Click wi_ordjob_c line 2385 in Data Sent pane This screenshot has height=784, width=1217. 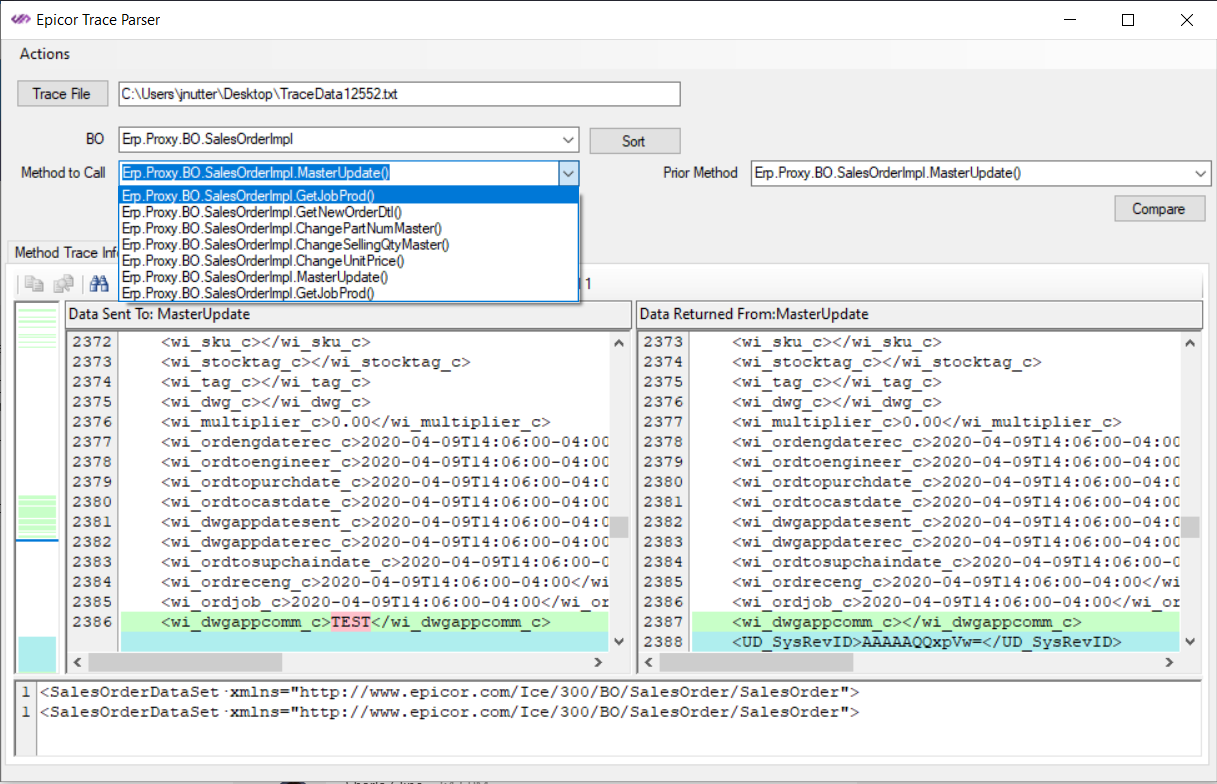[385, 602]
